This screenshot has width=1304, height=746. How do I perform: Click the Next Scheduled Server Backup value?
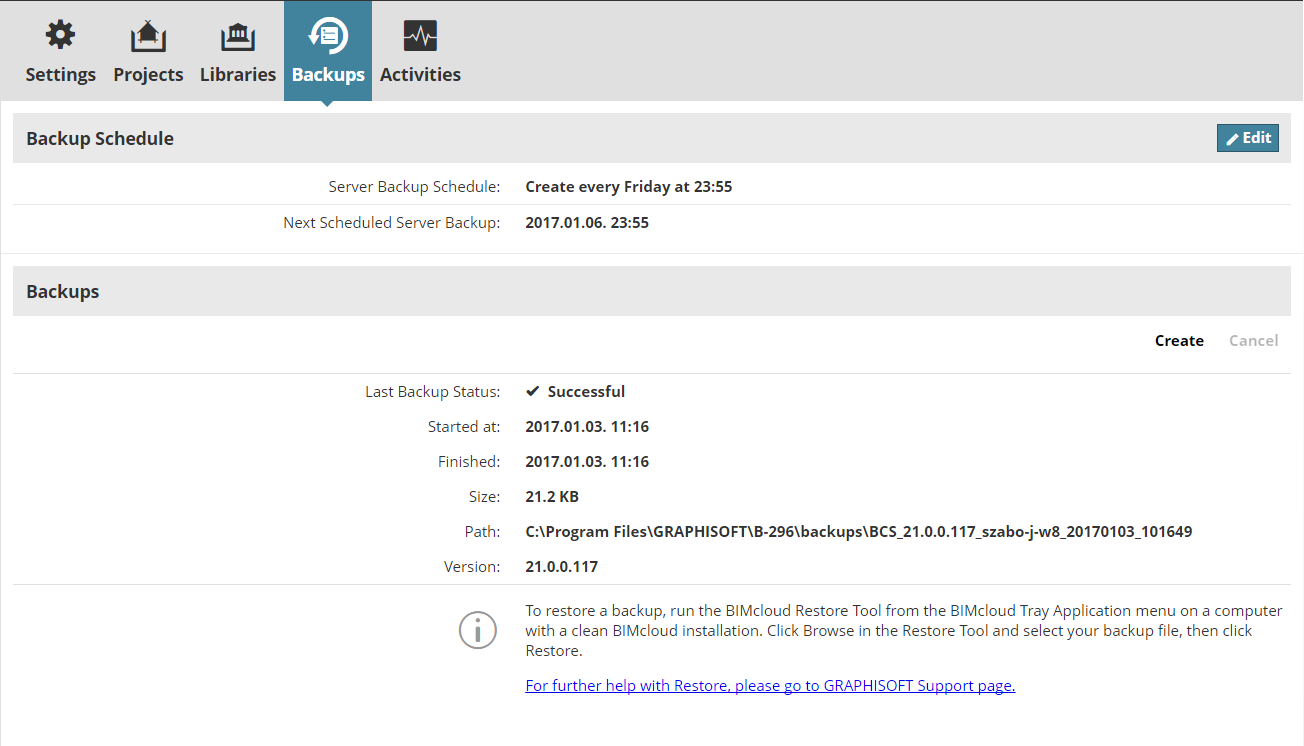click(587, 222)
